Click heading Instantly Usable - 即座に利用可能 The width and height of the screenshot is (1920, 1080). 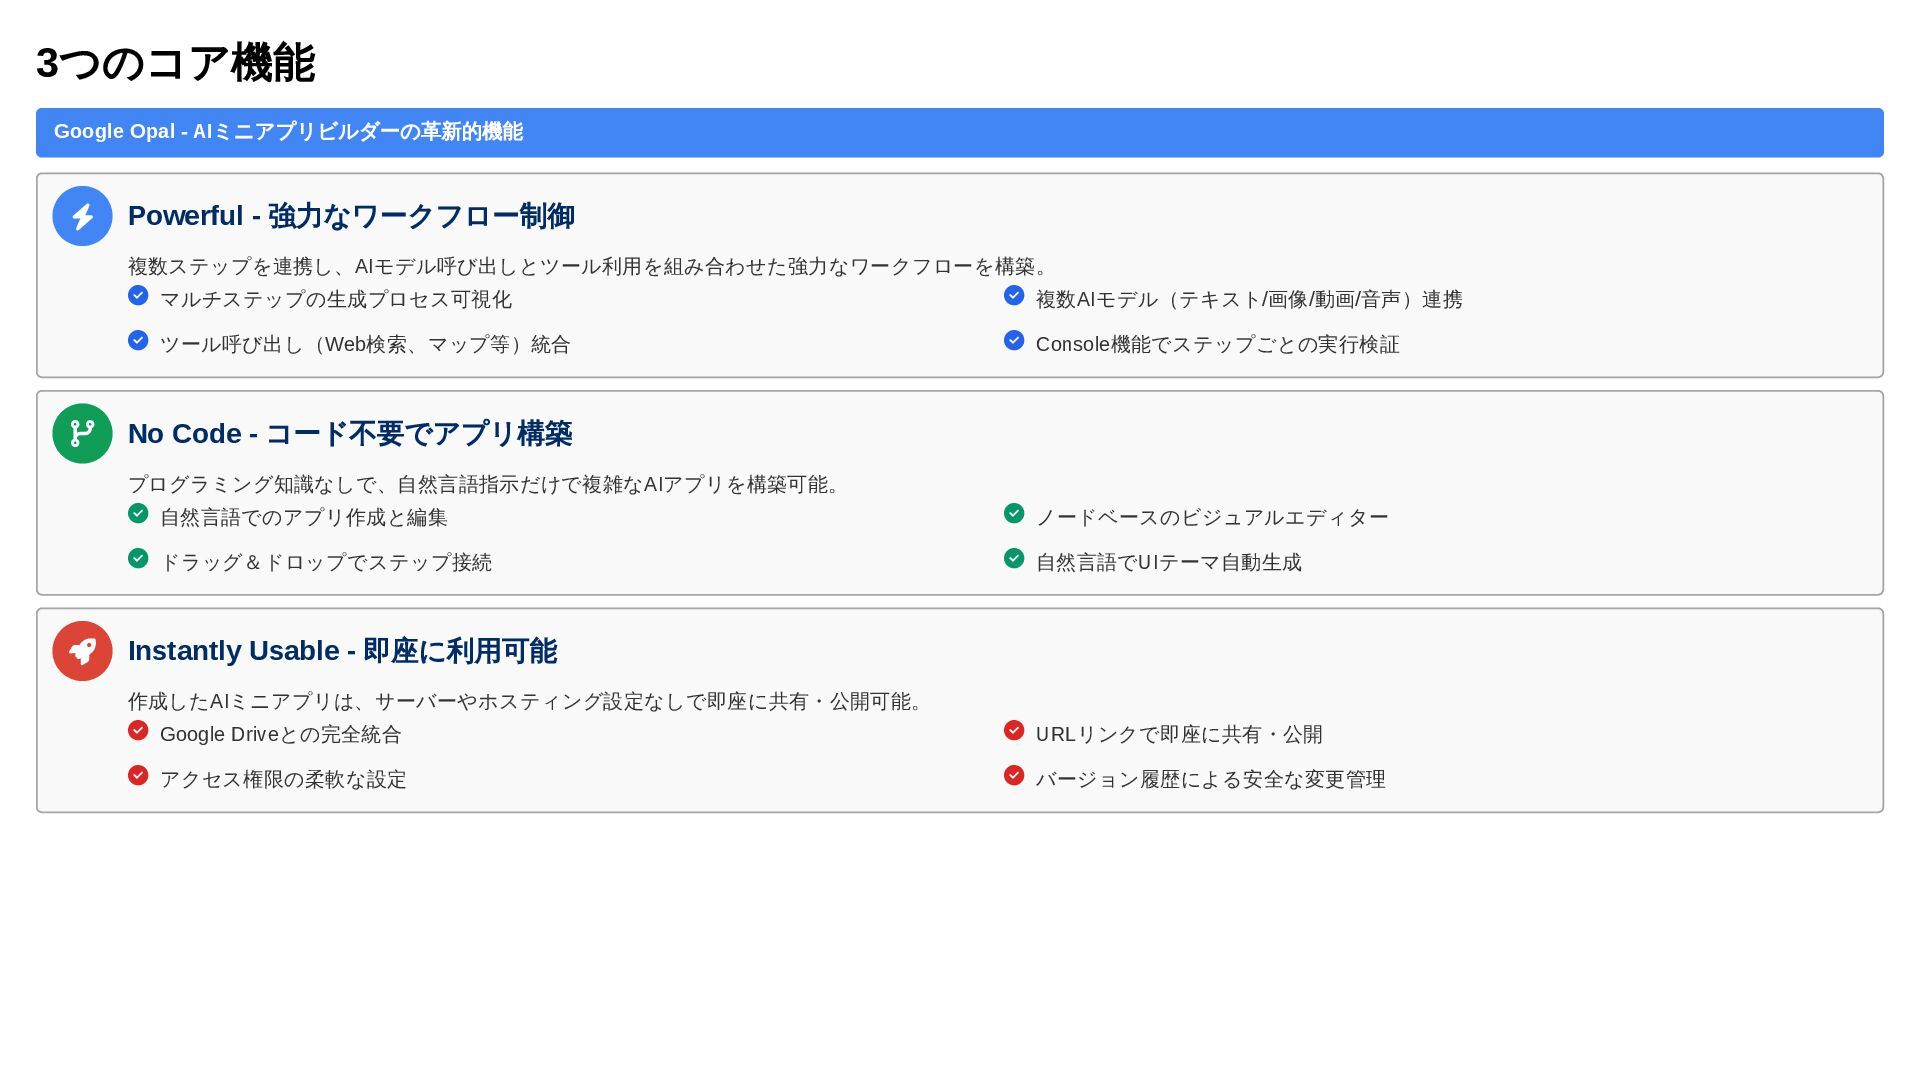[x=342, y=651]
